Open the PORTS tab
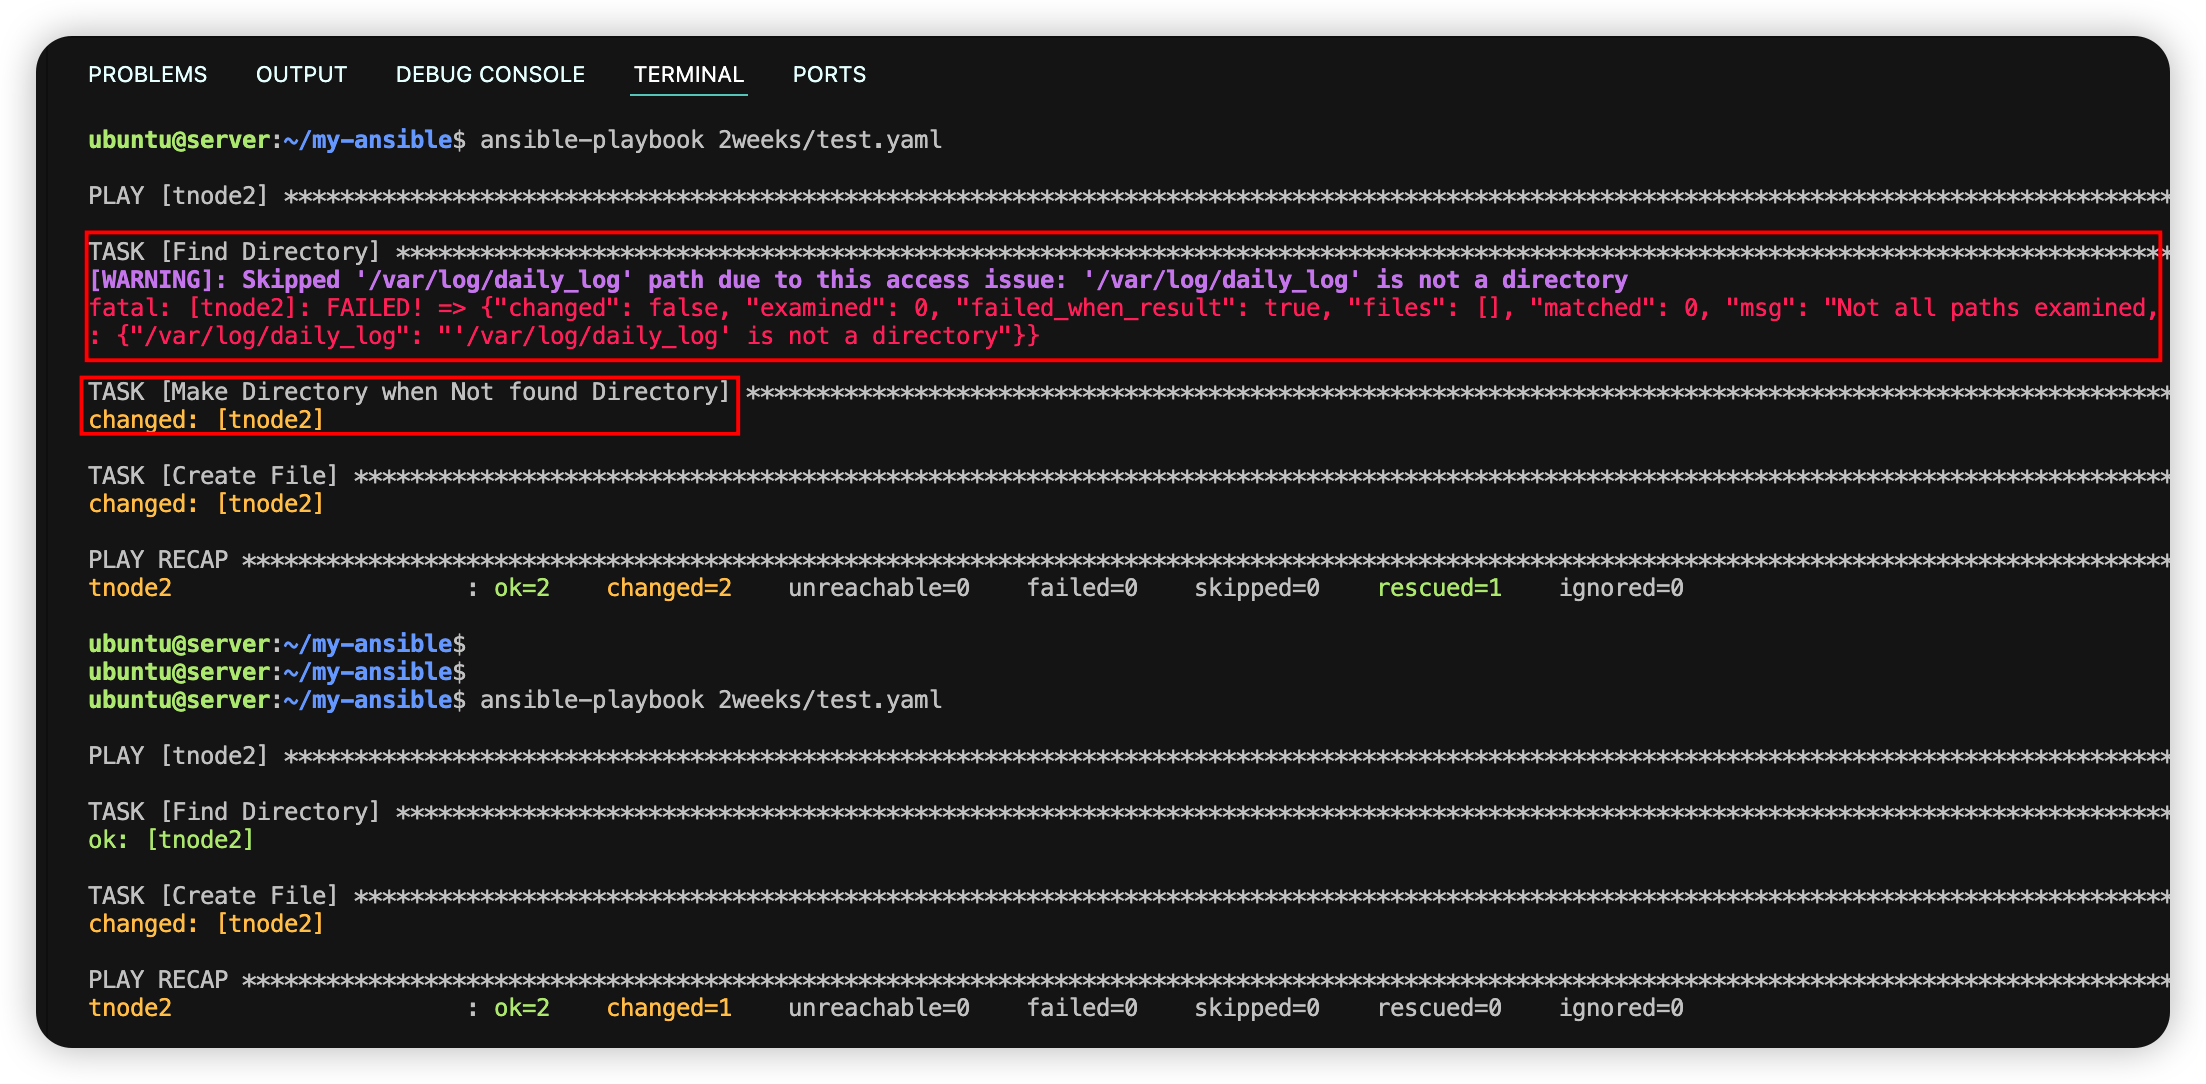 tap(829, 75)
